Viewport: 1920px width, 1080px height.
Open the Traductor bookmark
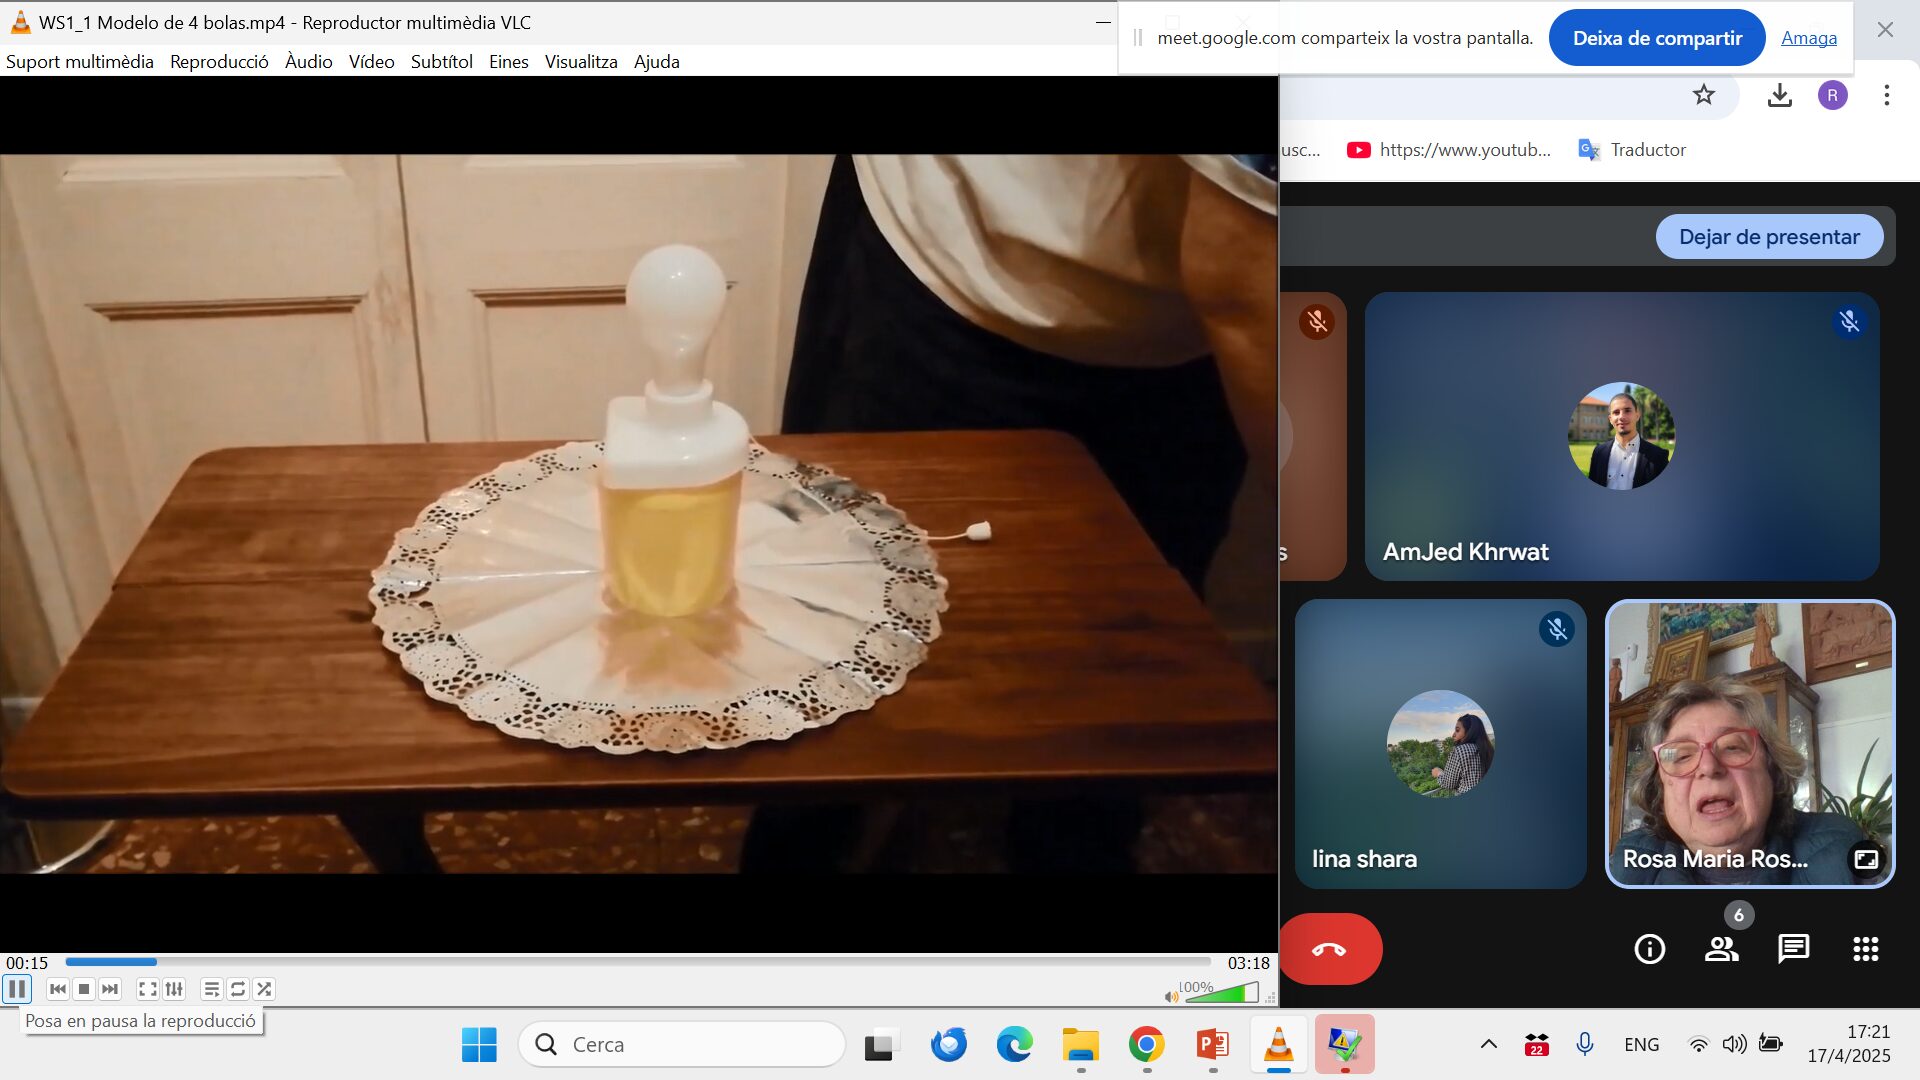tap(1632, 150)
